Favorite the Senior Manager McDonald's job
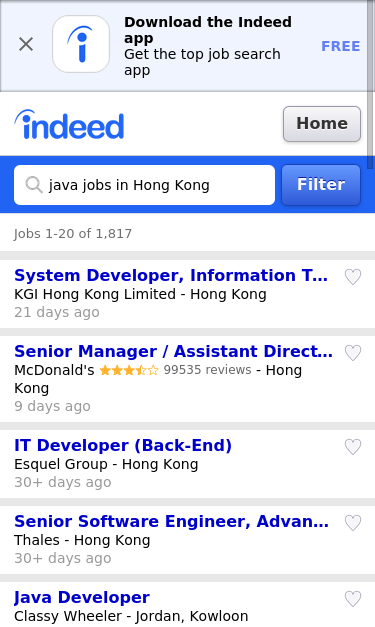 coord(353,353)
